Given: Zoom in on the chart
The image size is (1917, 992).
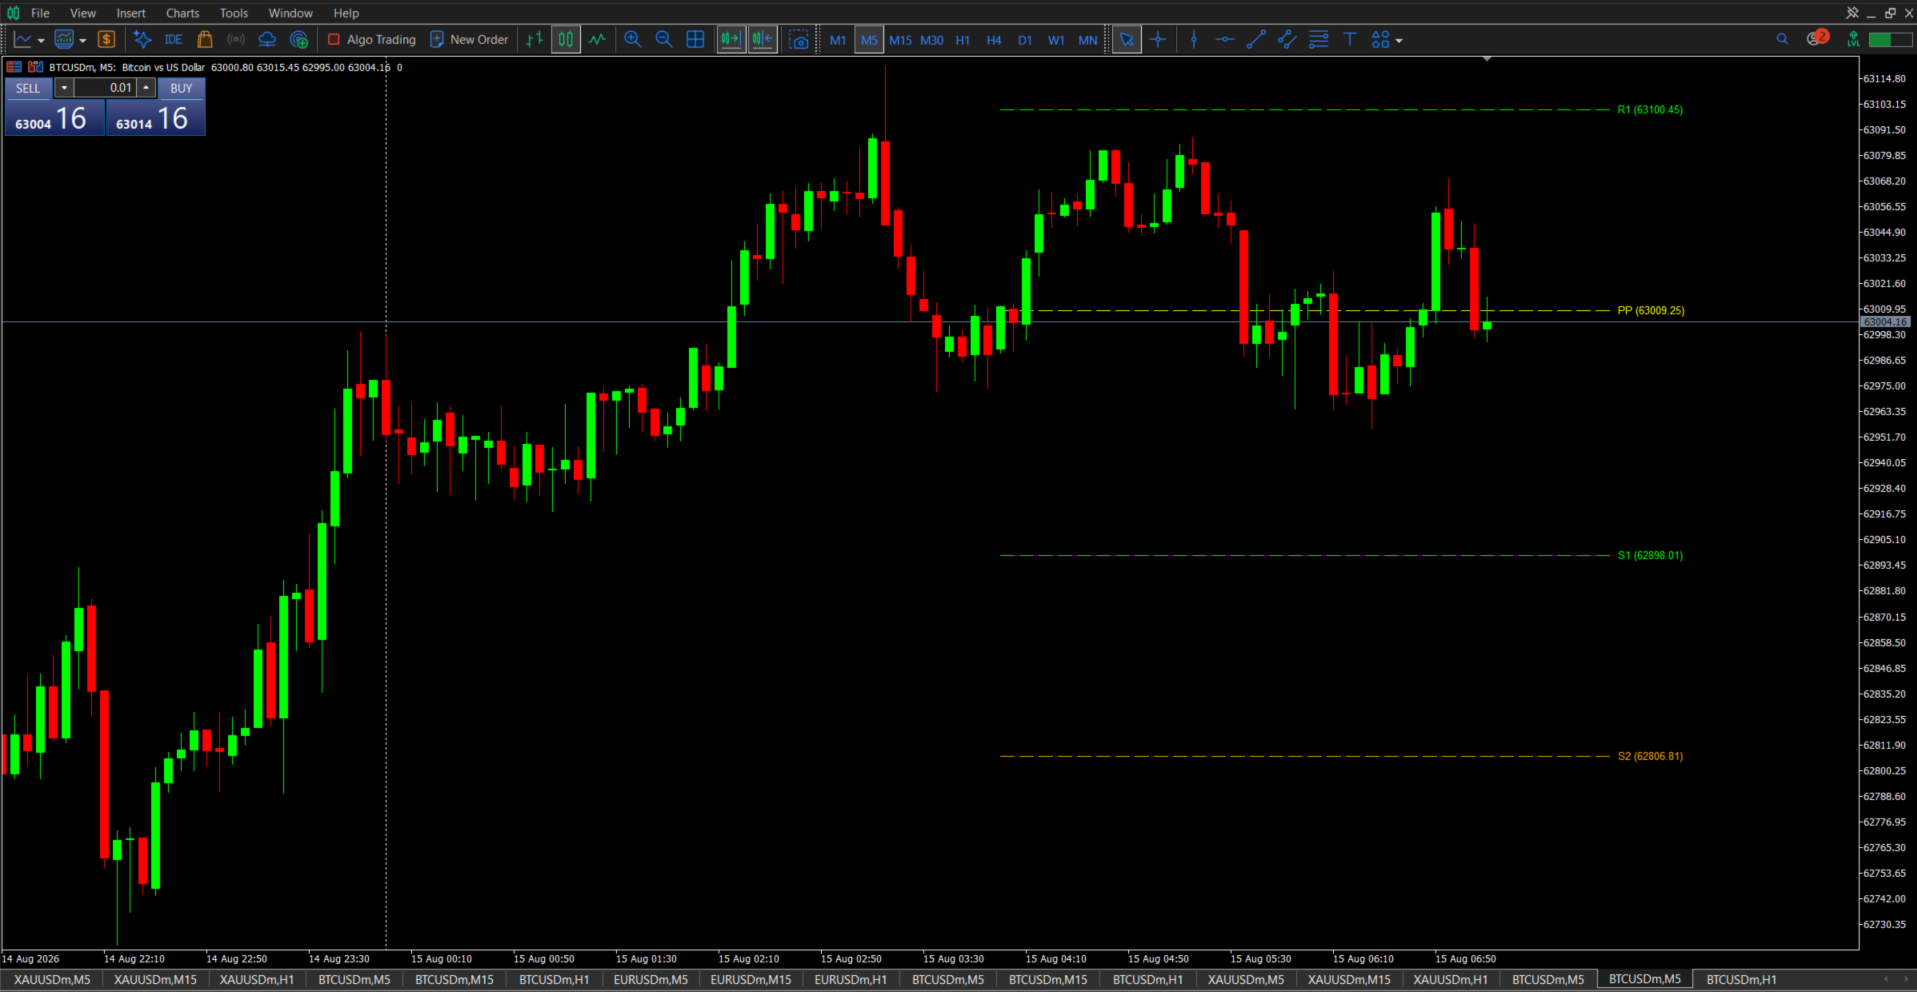Looking at the screenshot, I should click(x=633, y=40).
